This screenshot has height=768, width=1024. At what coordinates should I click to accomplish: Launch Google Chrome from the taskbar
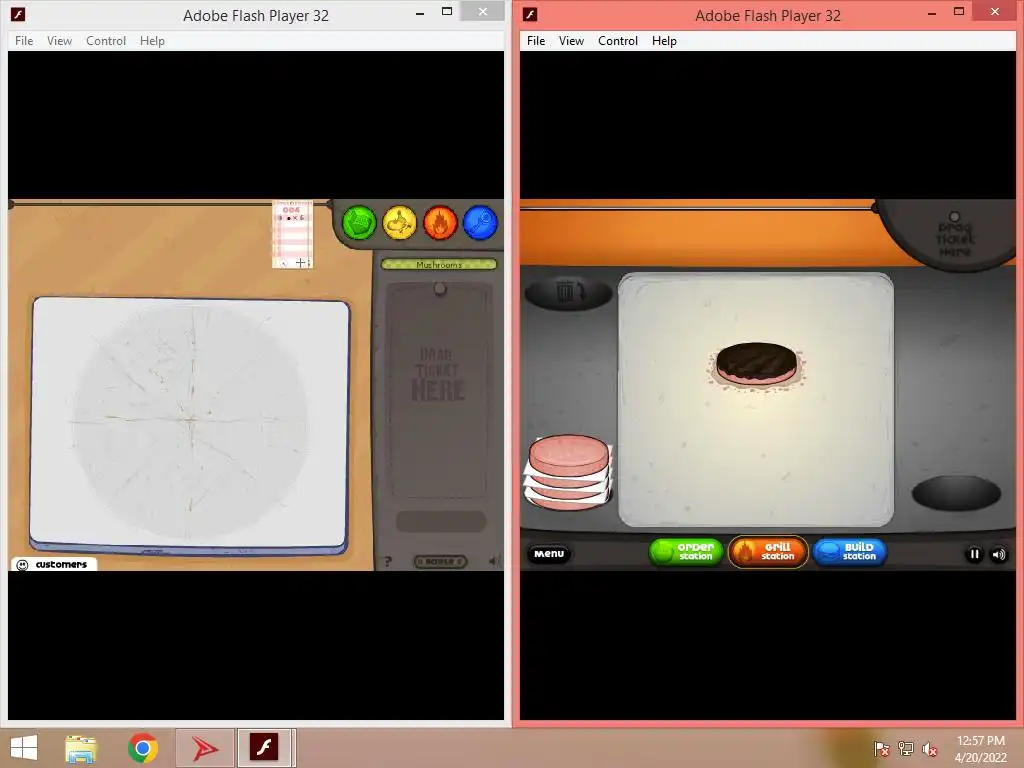click(142, 748)
